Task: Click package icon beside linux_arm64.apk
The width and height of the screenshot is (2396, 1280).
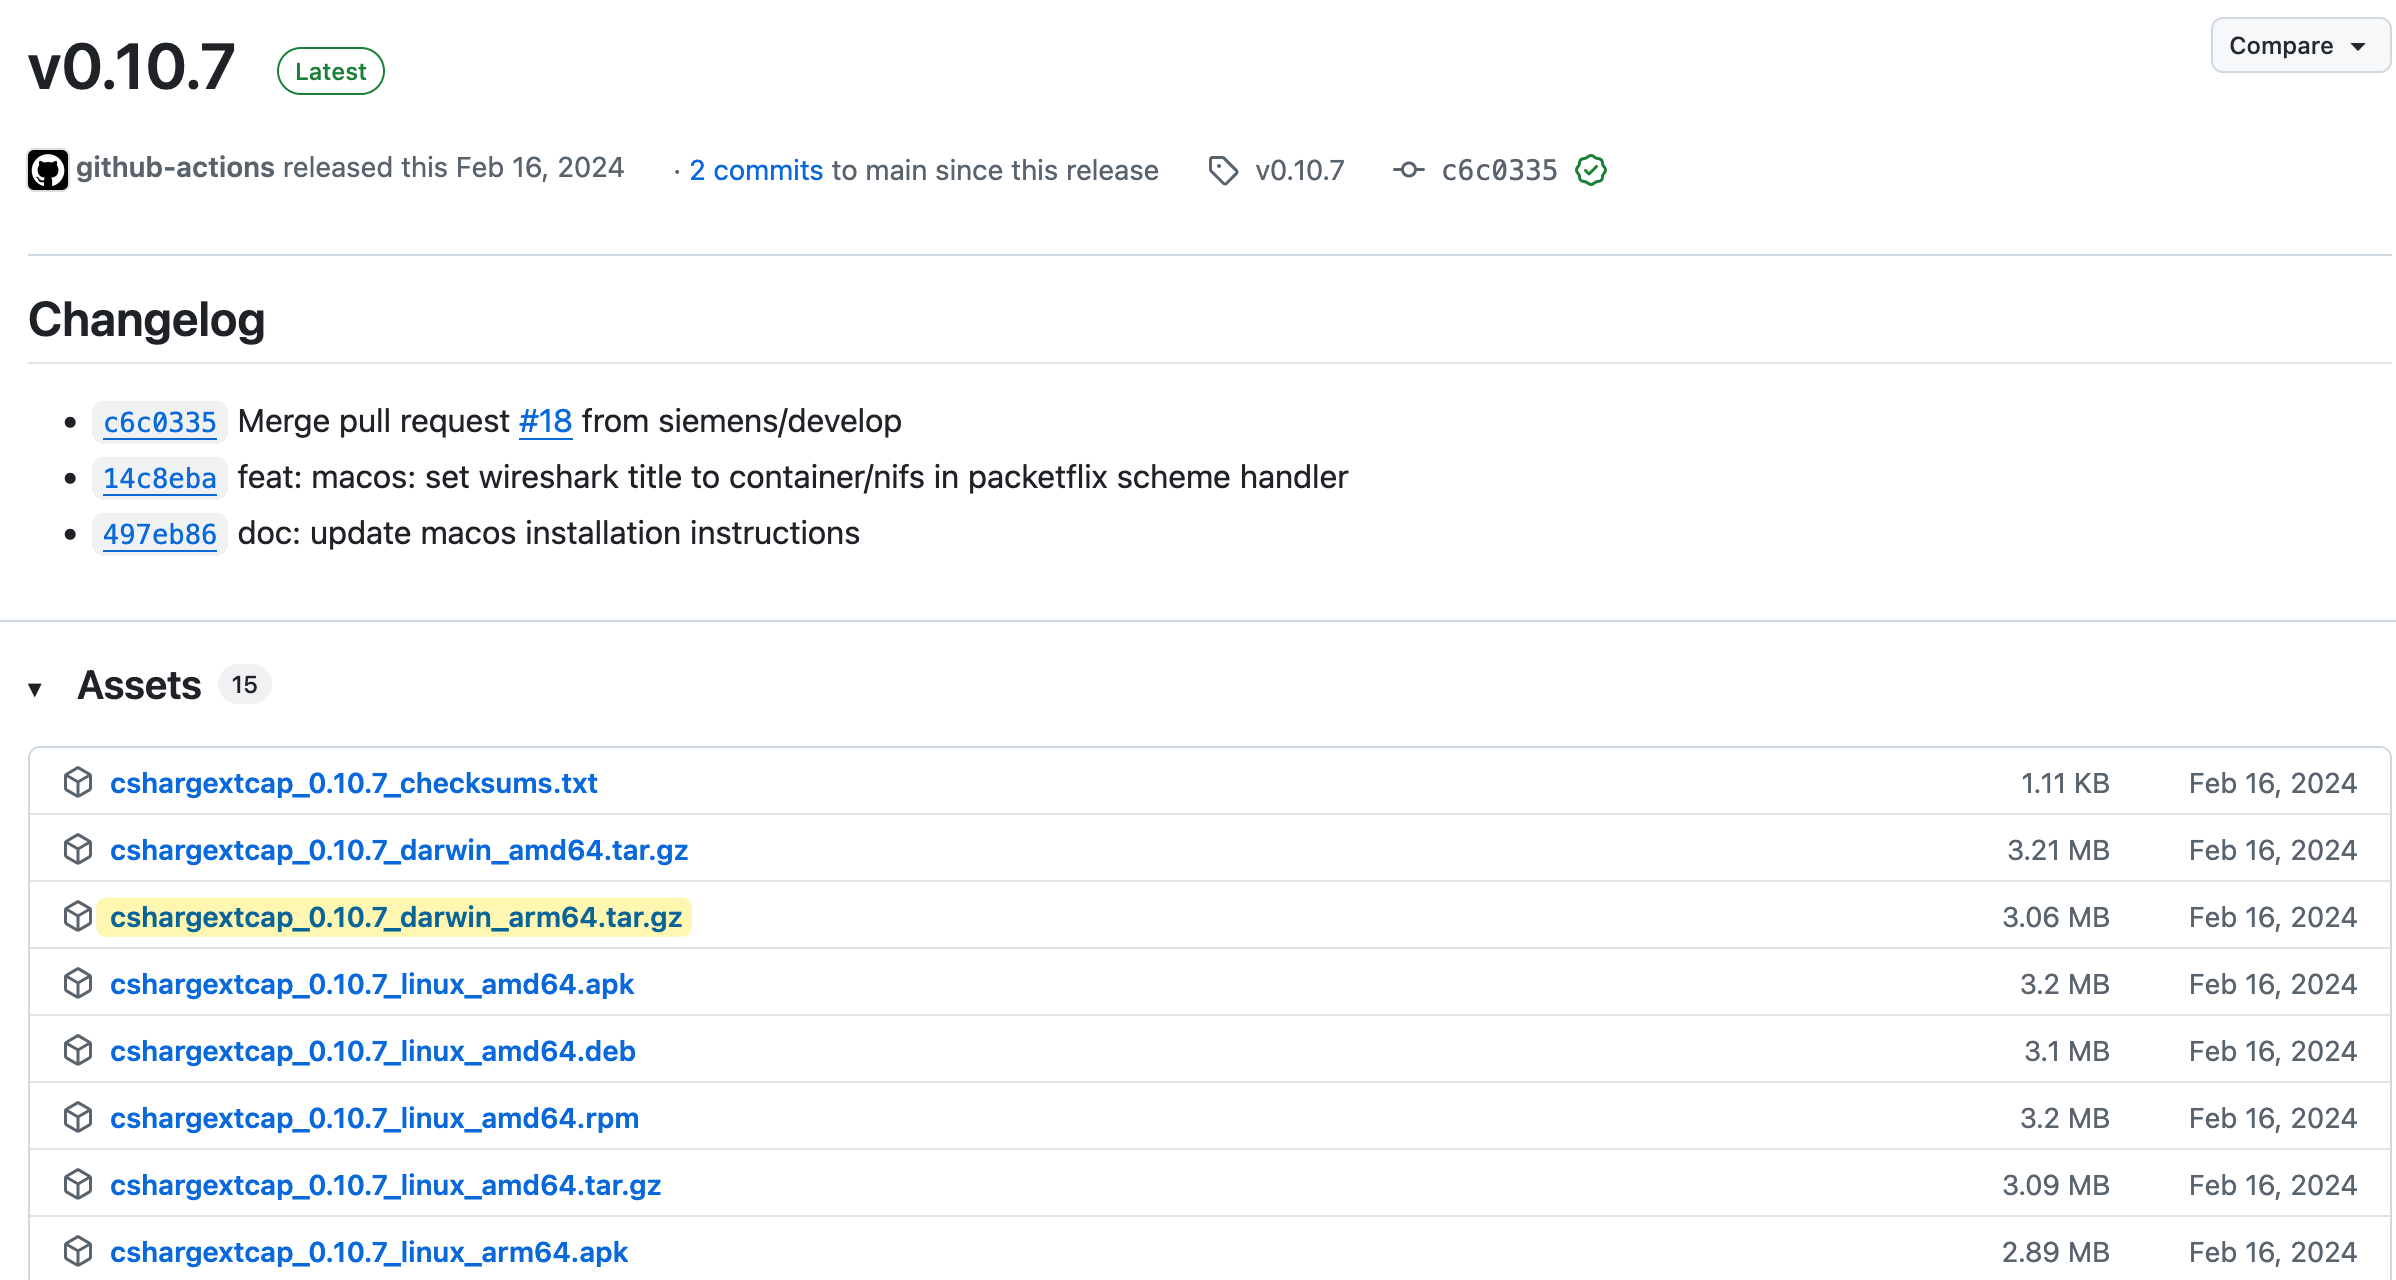Action: (78, 1251)
